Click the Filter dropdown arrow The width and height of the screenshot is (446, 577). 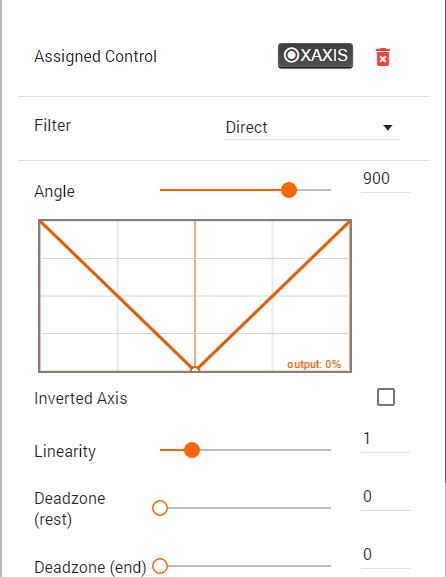pos(387,128)
